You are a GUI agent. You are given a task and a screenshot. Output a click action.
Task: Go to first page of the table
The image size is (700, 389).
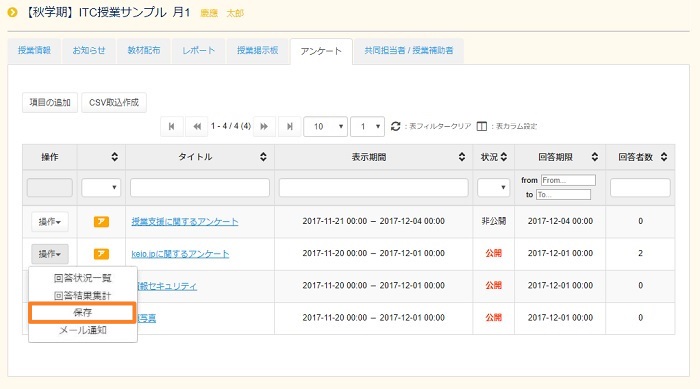click(171, 126)
